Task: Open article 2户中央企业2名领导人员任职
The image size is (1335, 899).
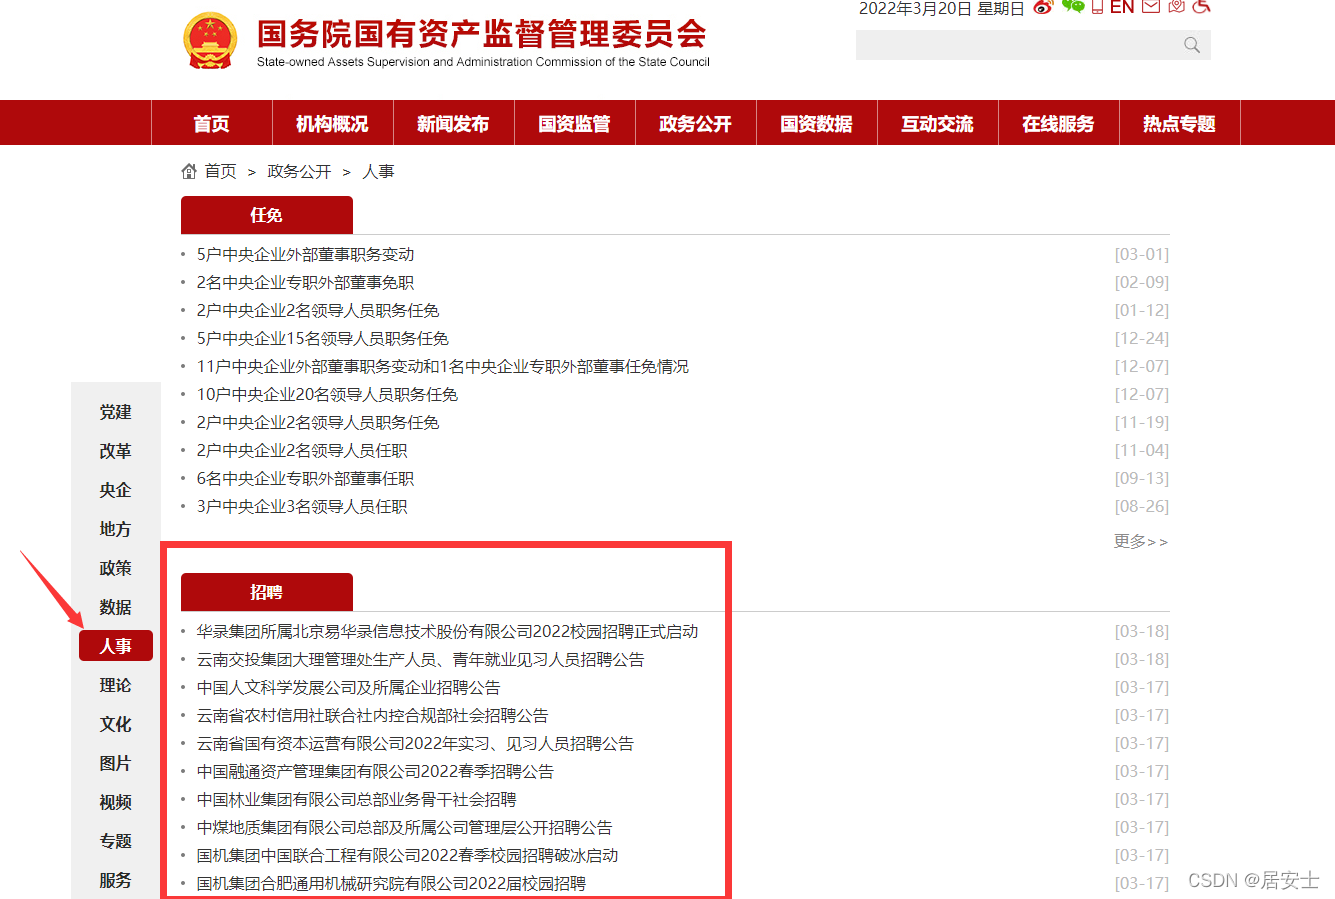Action: tap(302, 451)
